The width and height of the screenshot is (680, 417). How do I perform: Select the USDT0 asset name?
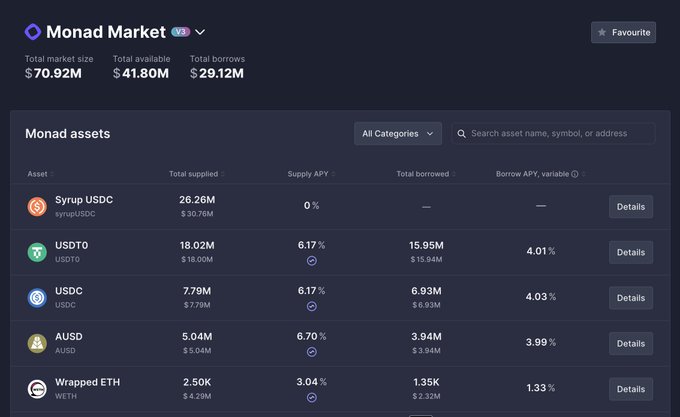(72, 245)
